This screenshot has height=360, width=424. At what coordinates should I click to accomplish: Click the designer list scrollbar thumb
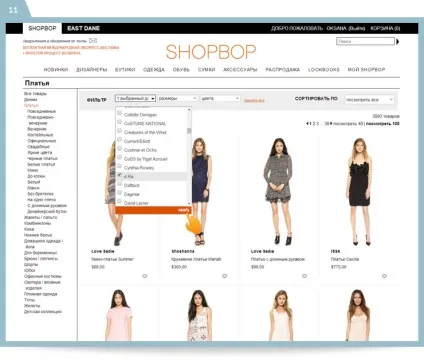coord(189,130)
